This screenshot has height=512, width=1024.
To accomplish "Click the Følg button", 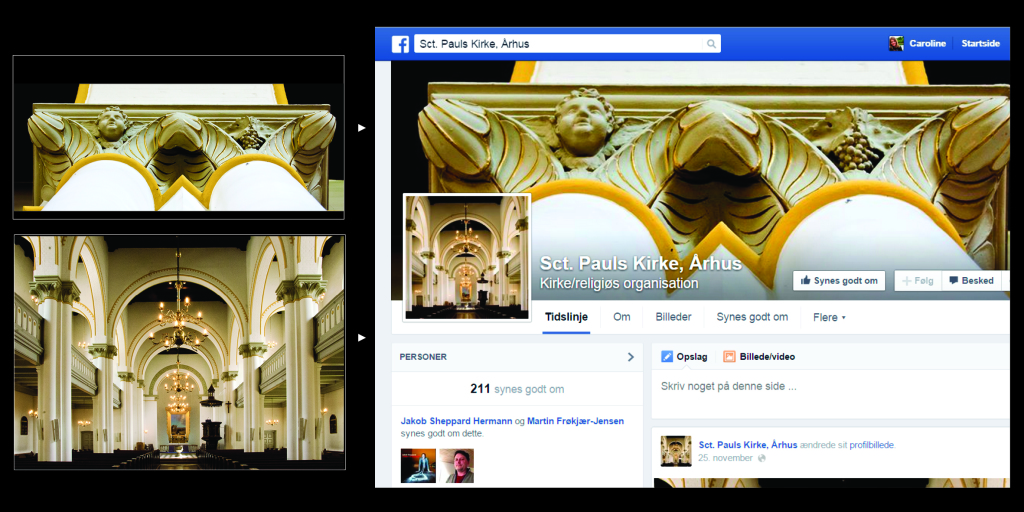I will [918, 281].
